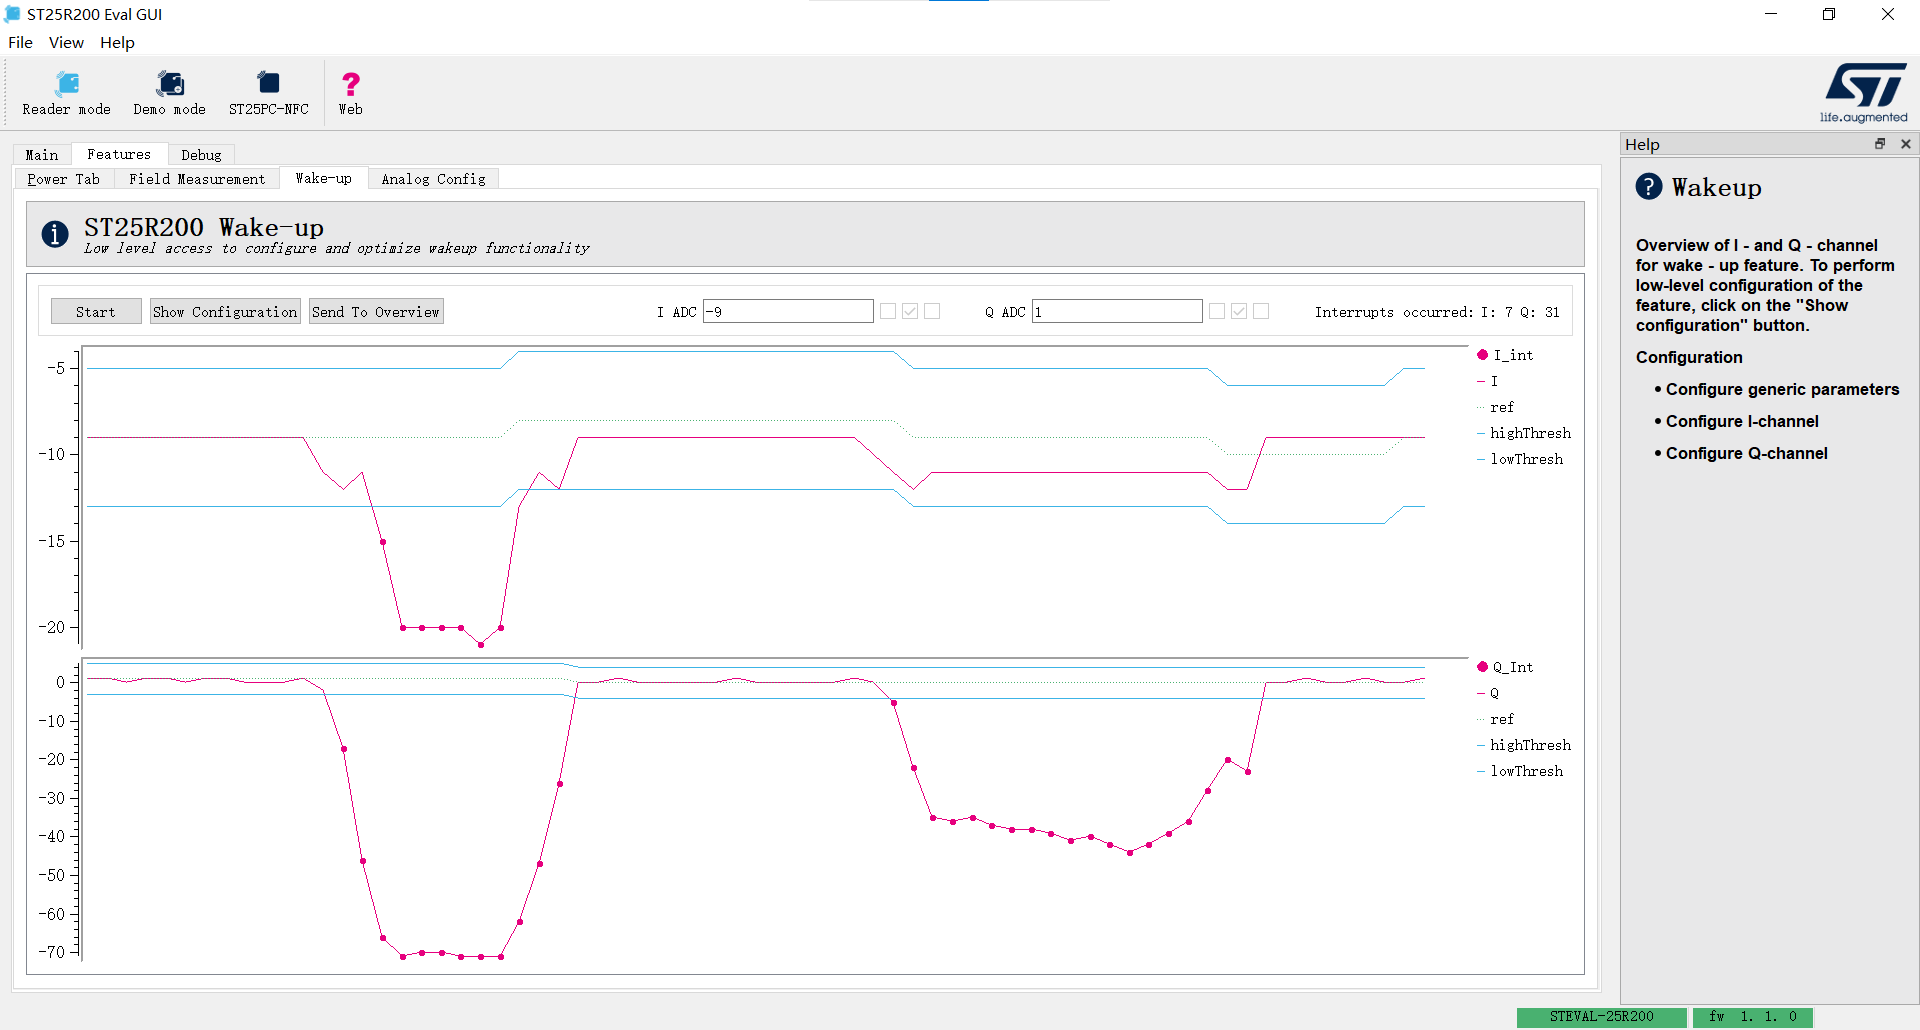Image resolution: width=1920 pixels, height=1030 pixels.
Task: Toggle the first checkbox after I ADC field
Action: (x=888, y=311)
